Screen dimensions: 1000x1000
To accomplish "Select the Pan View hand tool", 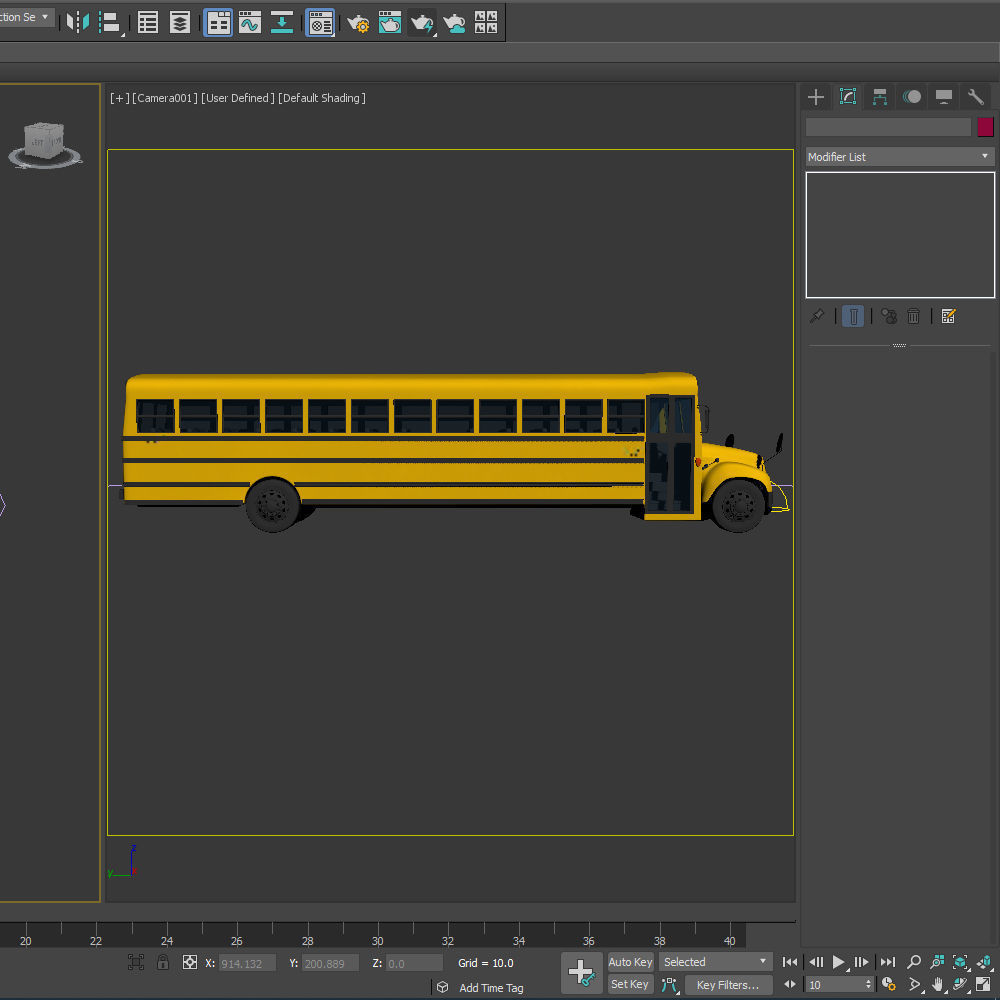I will [937, 985].
